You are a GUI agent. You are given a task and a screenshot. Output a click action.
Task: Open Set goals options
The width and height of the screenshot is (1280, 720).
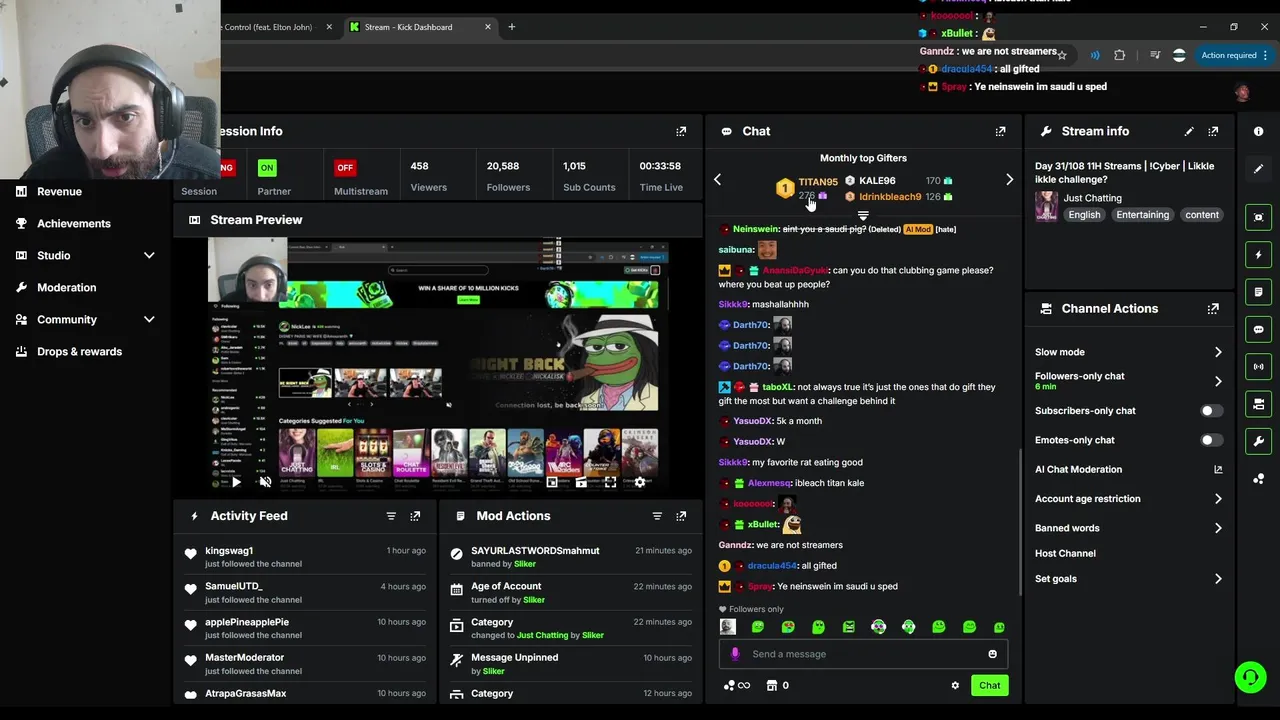[1128, 579]
